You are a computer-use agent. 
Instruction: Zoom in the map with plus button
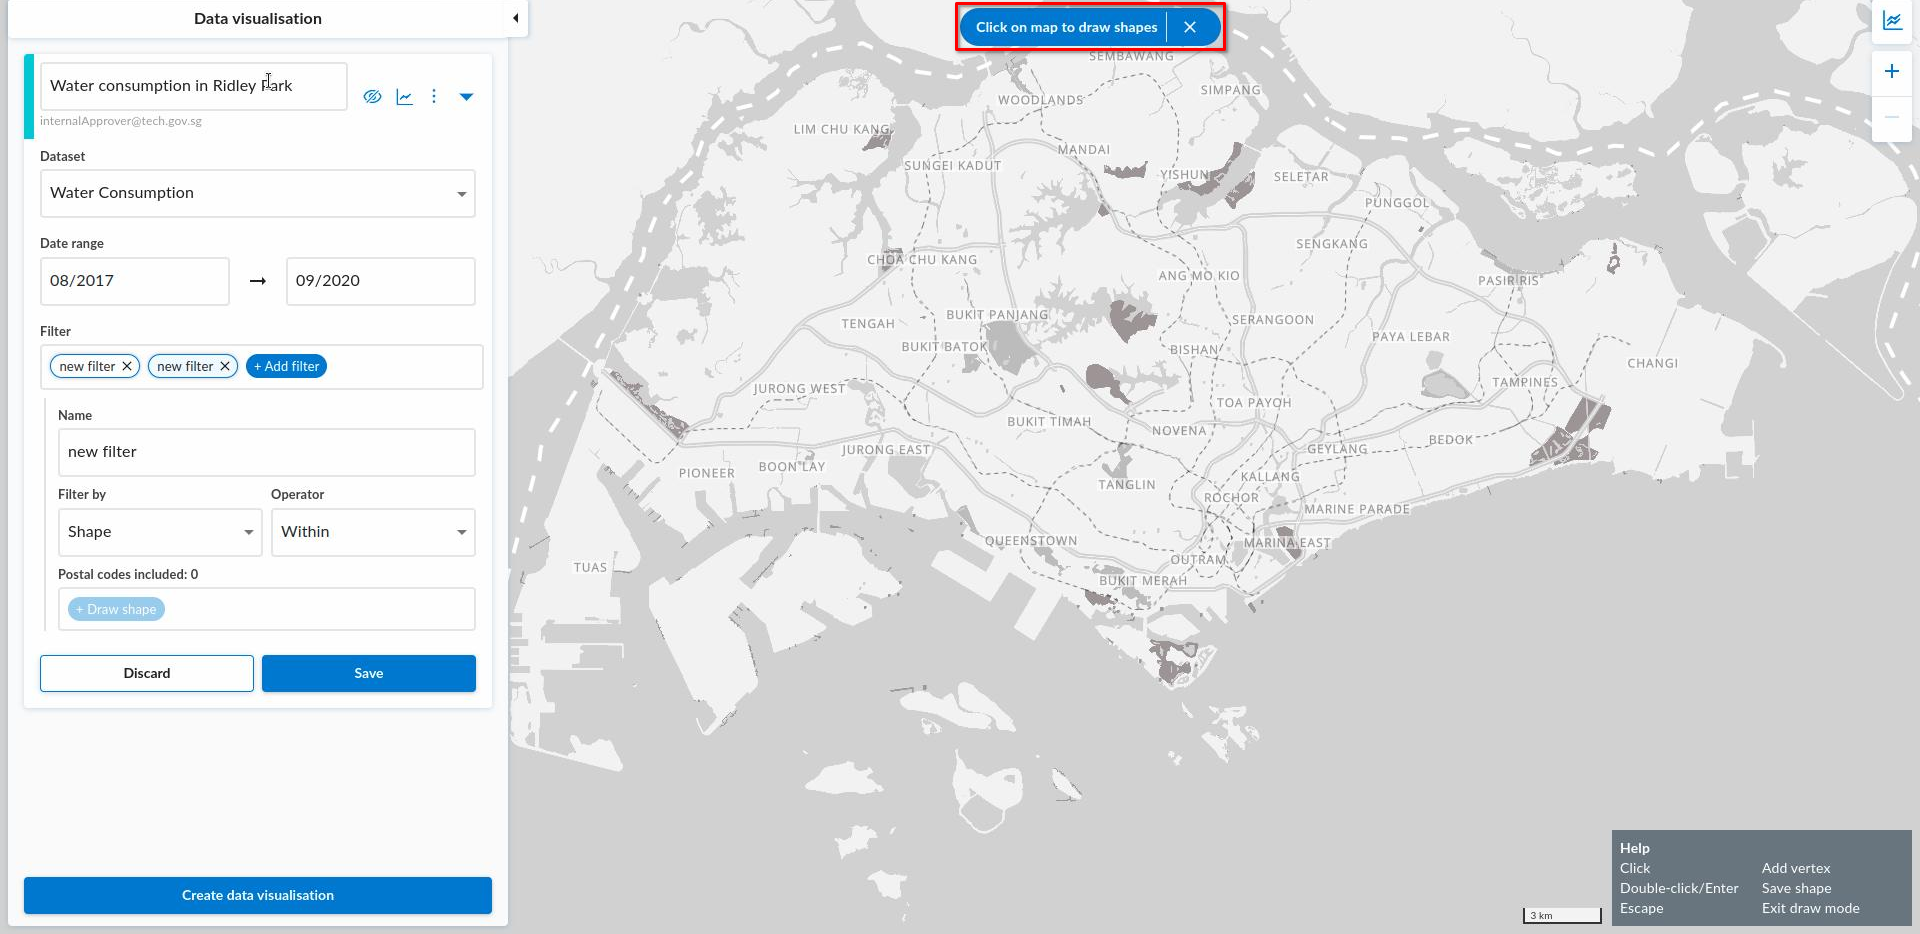click(x=1892, y=71)
